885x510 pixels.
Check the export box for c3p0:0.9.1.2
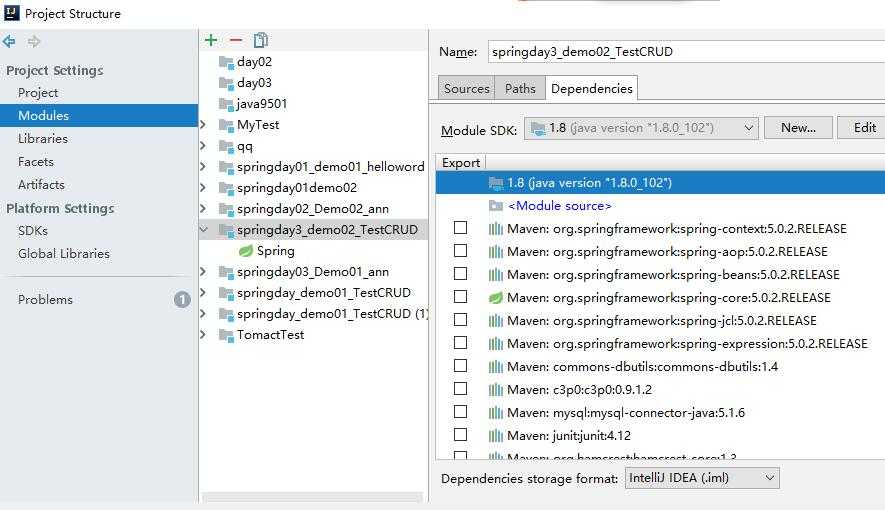[461, 389]
